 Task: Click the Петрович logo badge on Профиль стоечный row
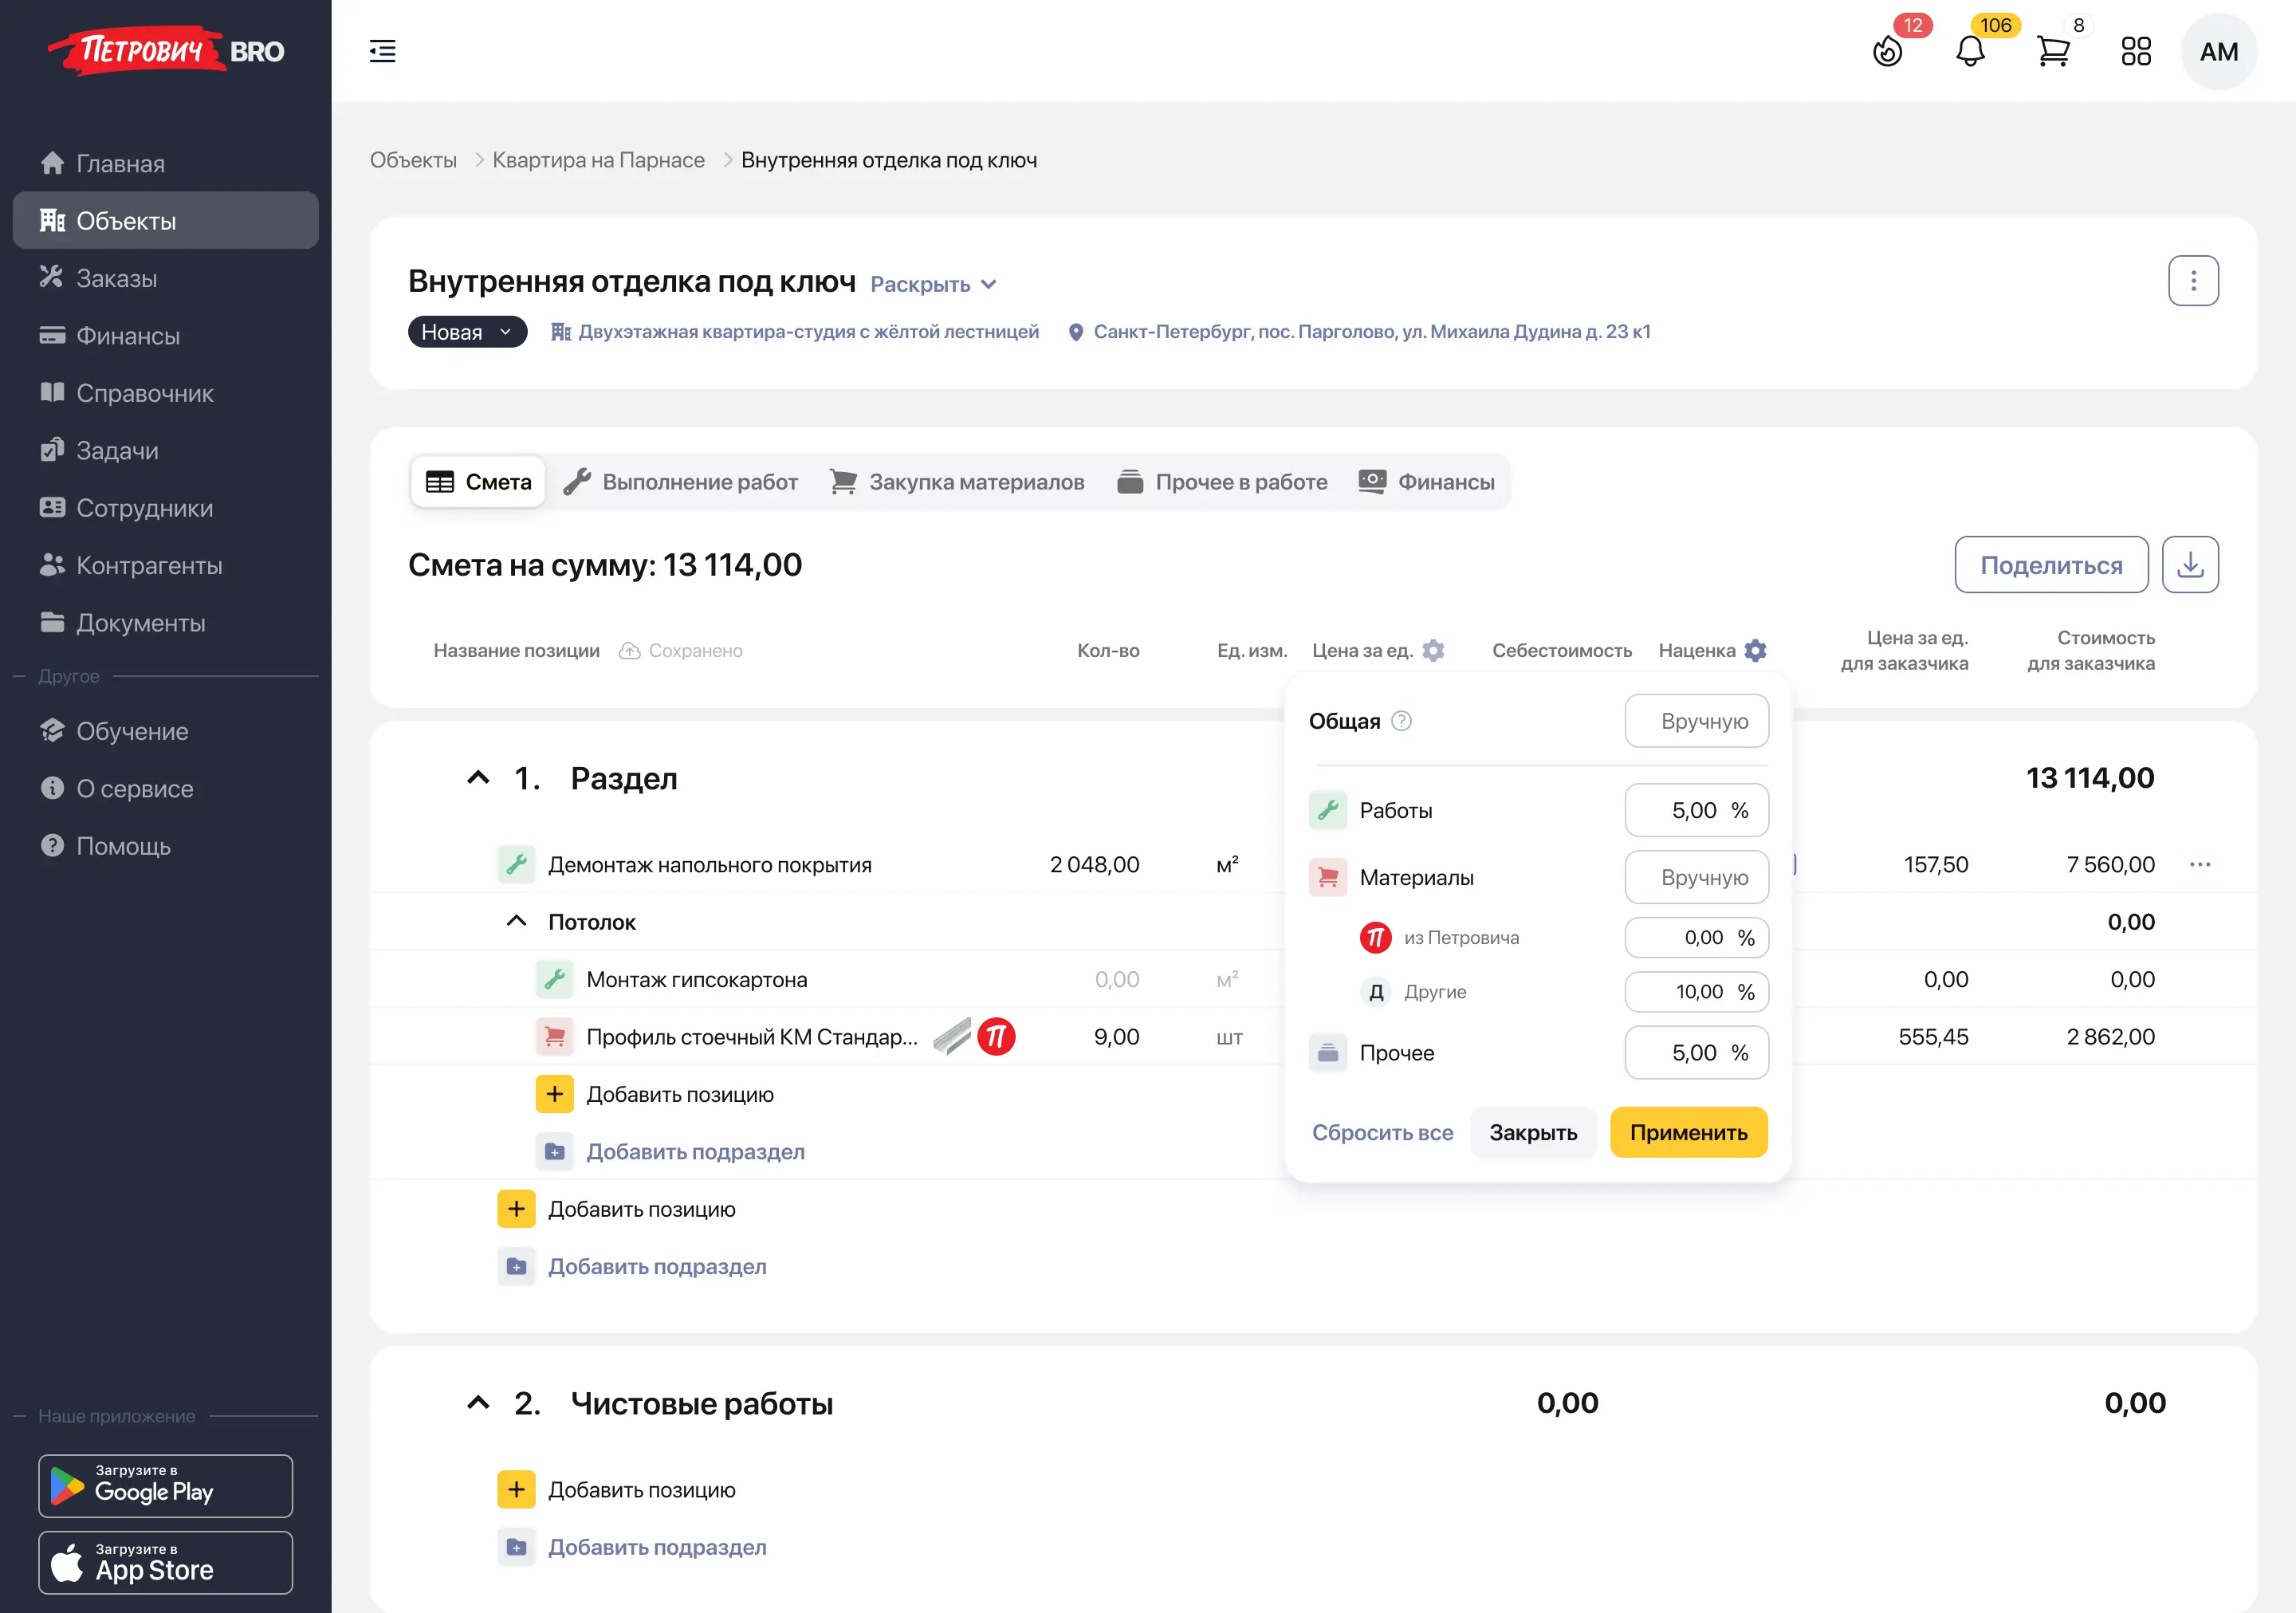click(x=996, y=1037)
